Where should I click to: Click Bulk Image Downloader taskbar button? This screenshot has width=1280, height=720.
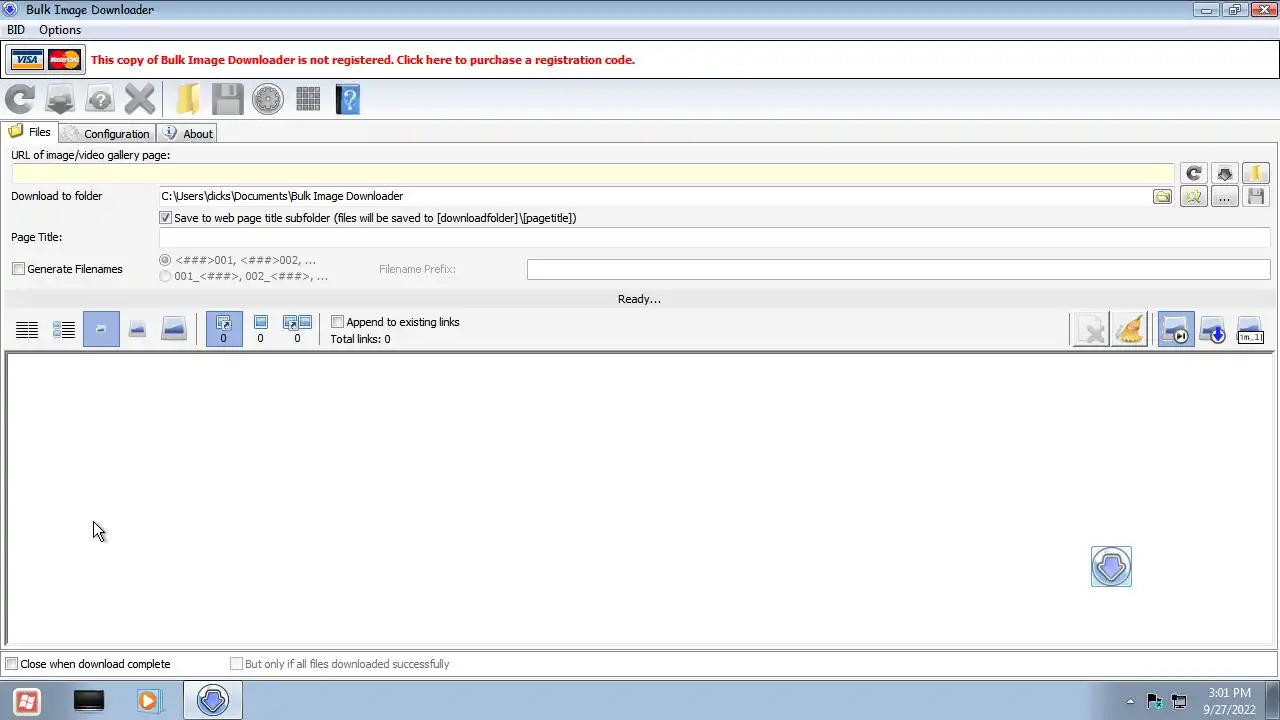(212, 701)
